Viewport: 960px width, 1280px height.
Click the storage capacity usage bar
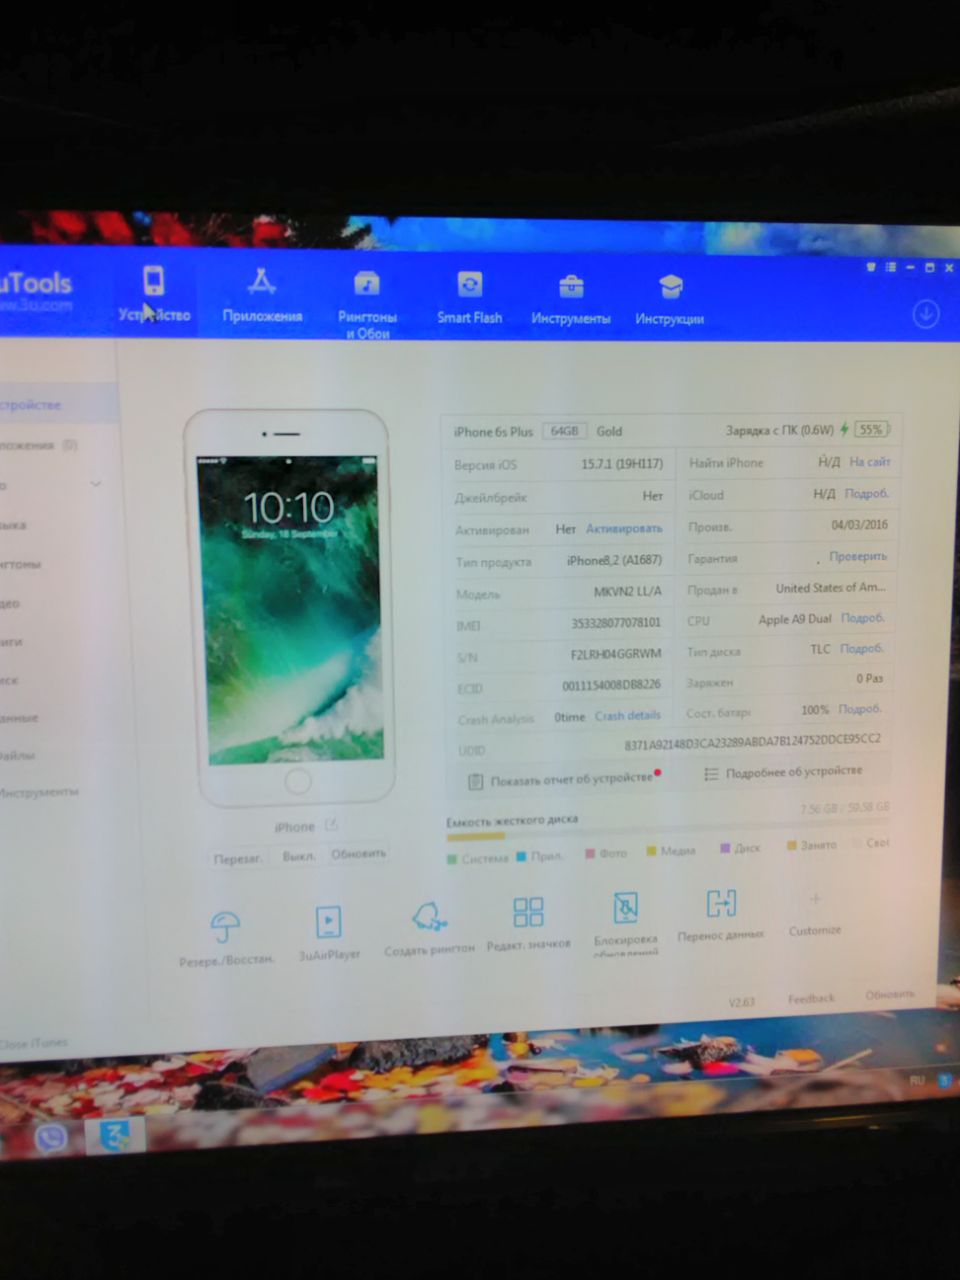[667, 832]
